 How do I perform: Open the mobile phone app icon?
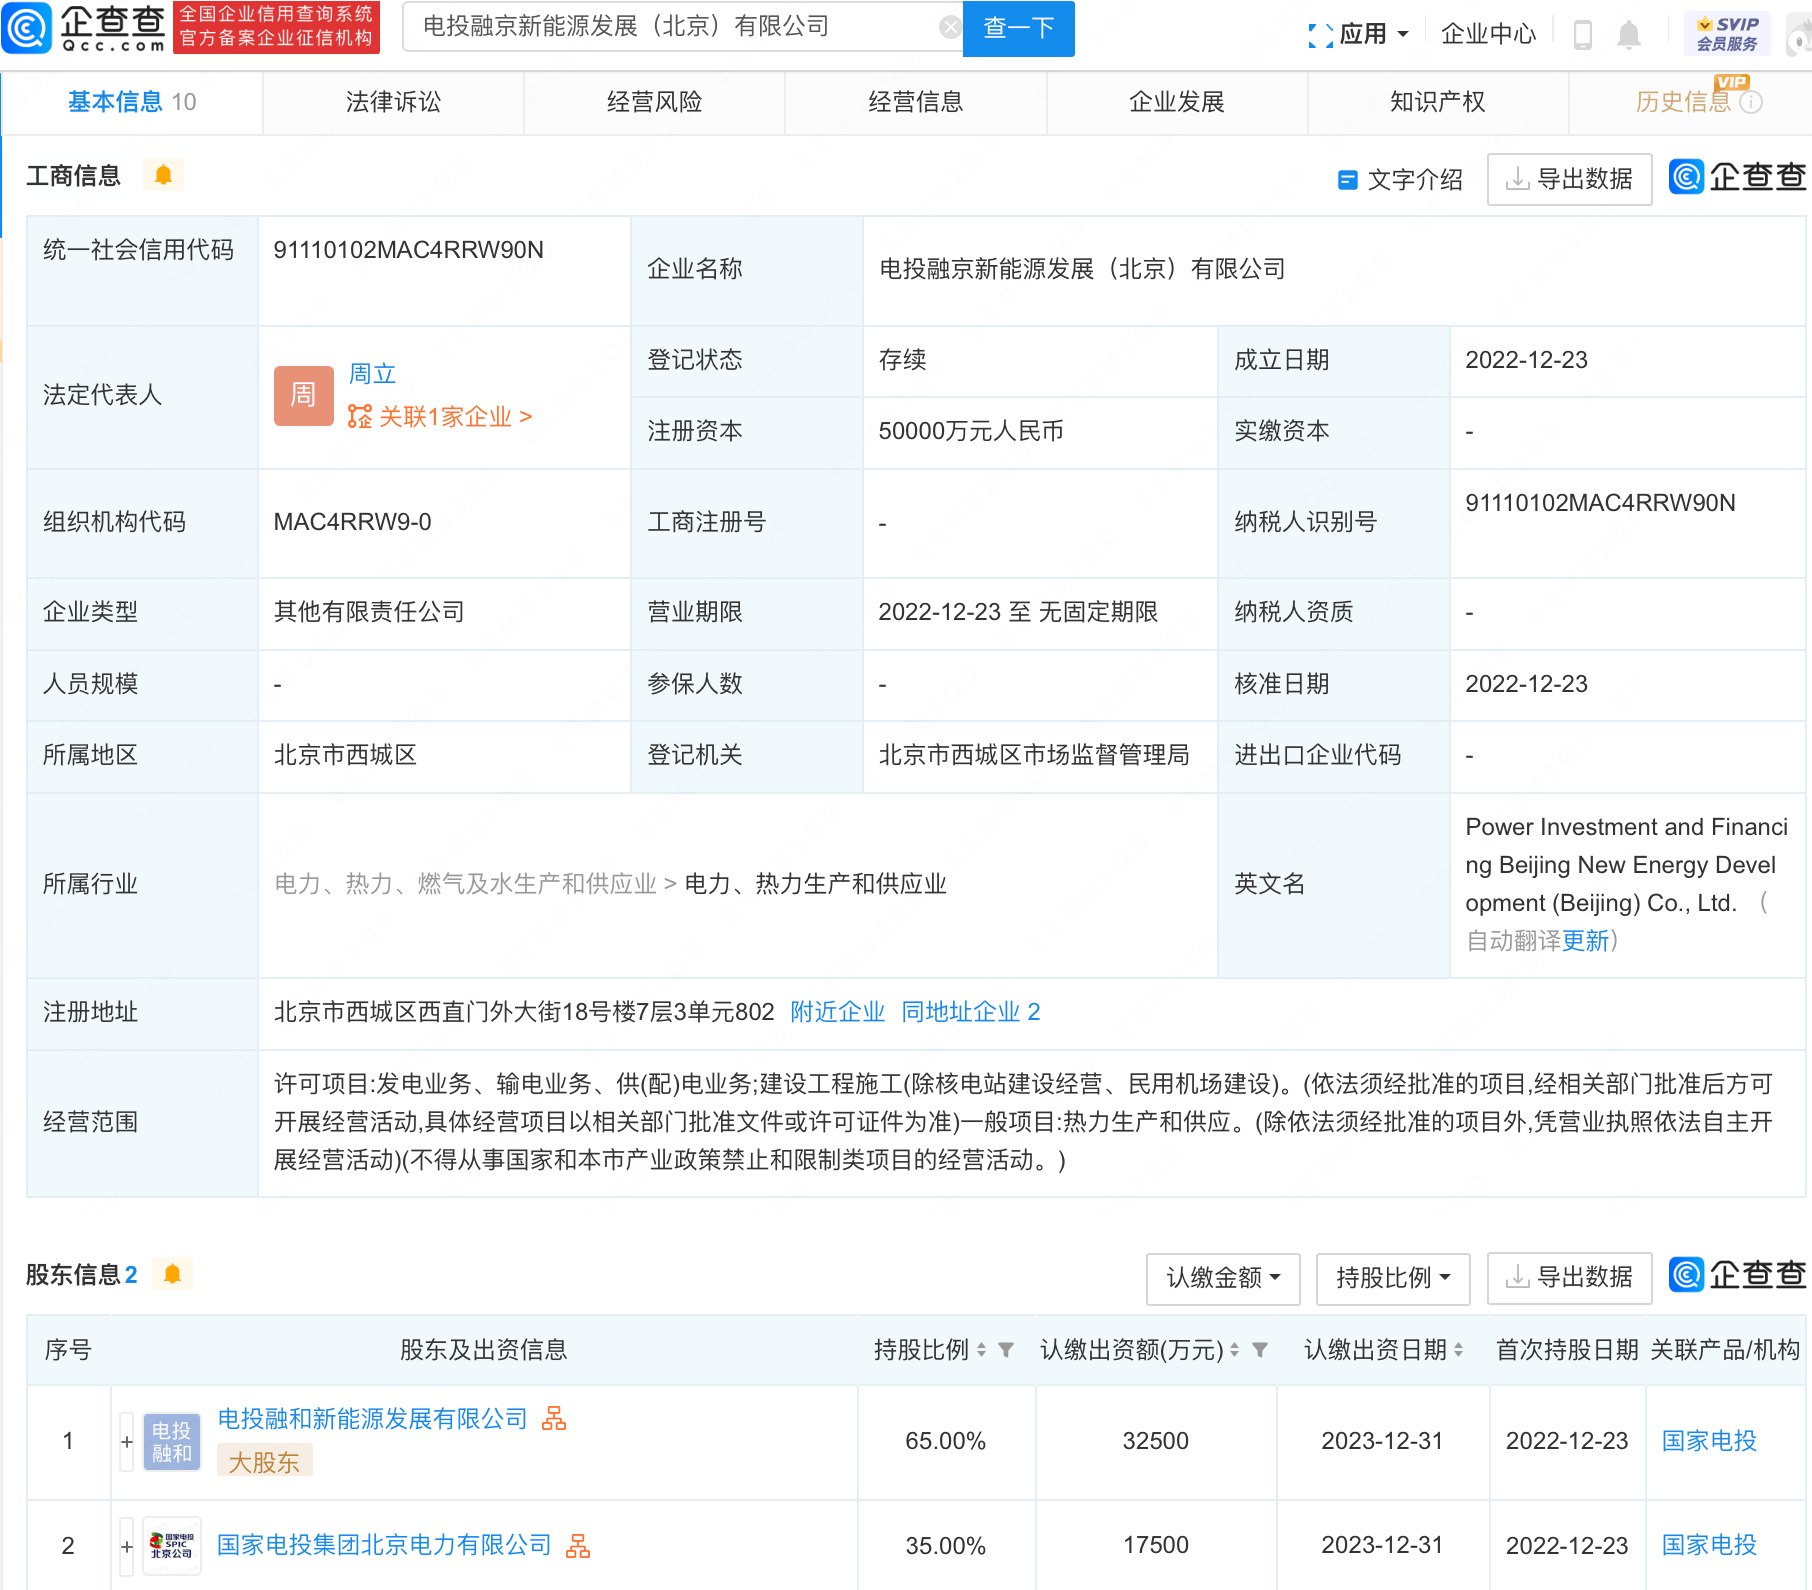pos(1582,35)
